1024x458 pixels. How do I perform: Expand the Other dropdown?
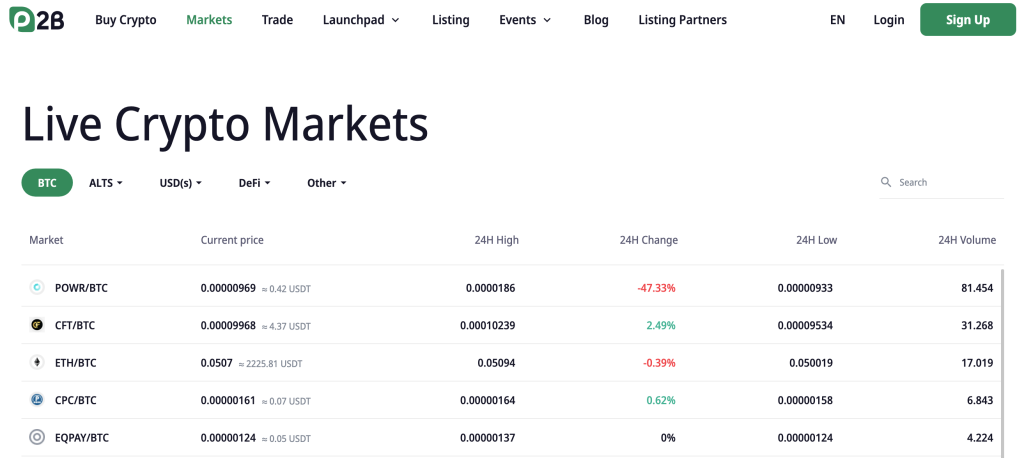pos(327,183)
